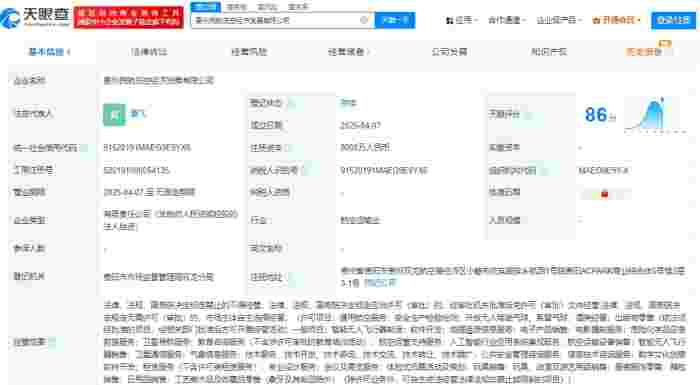Image resolution: width=700 pixels, height=385 pixels.
Task: Switch to the 基本信息 tab
Action: [x=49, y=52]
